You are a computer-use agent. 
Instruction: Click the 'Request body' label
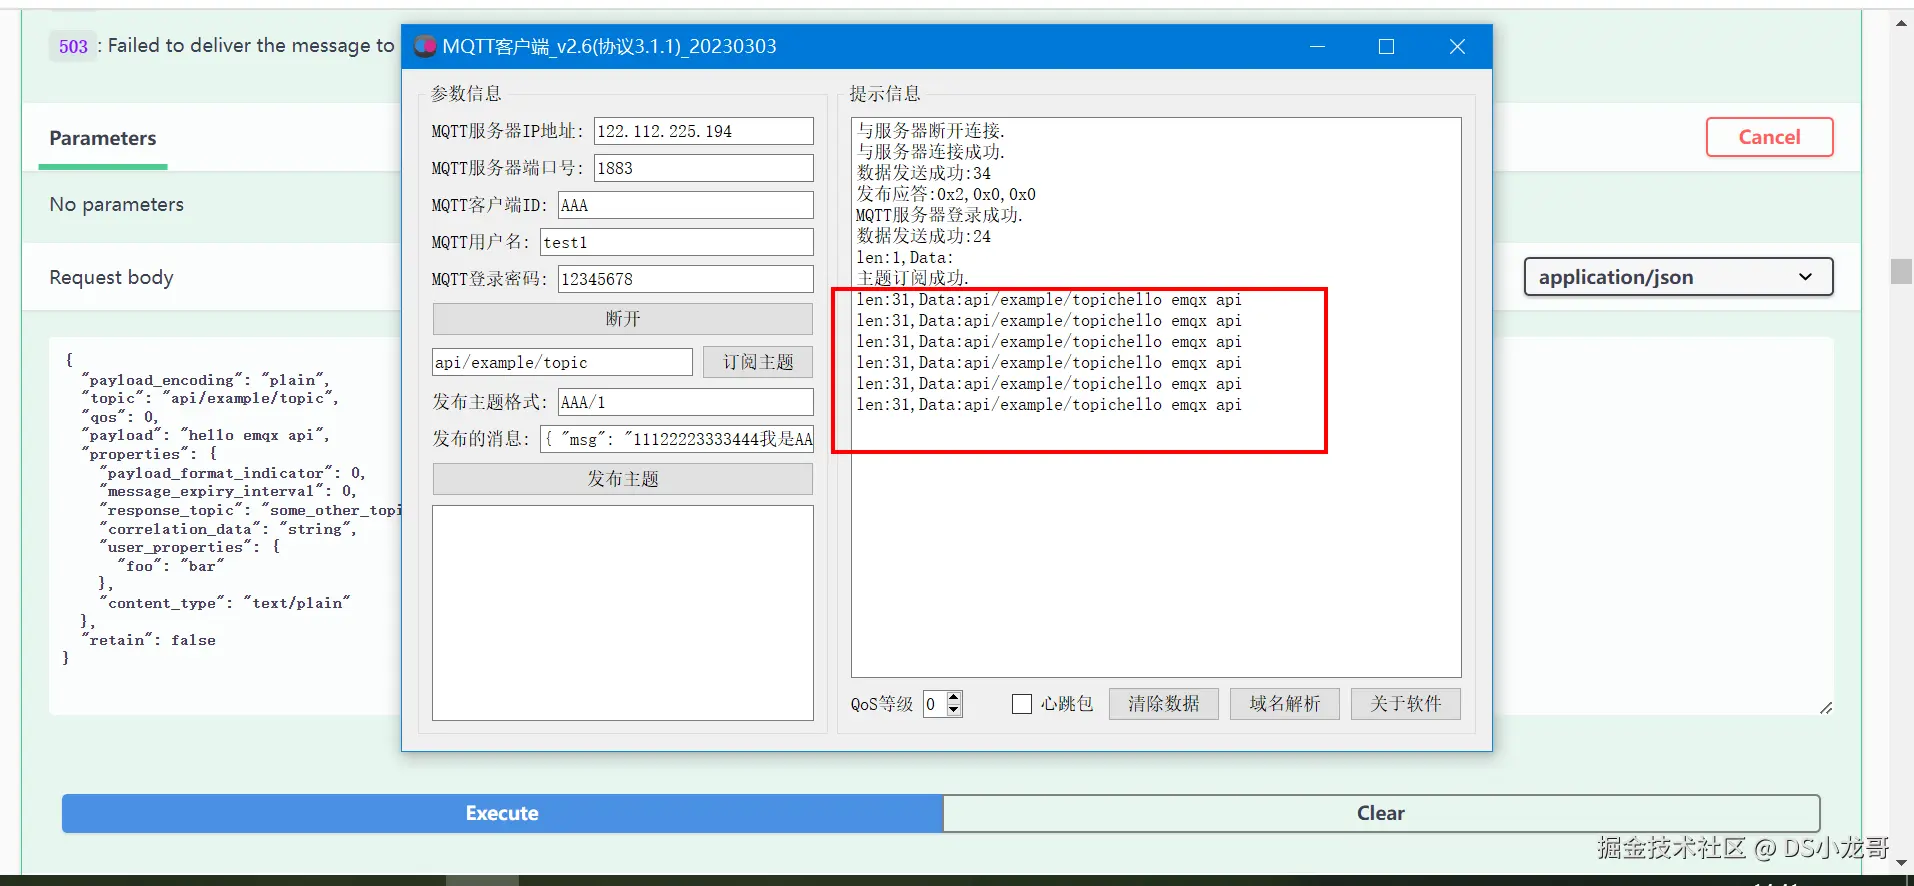coord(112,278)
